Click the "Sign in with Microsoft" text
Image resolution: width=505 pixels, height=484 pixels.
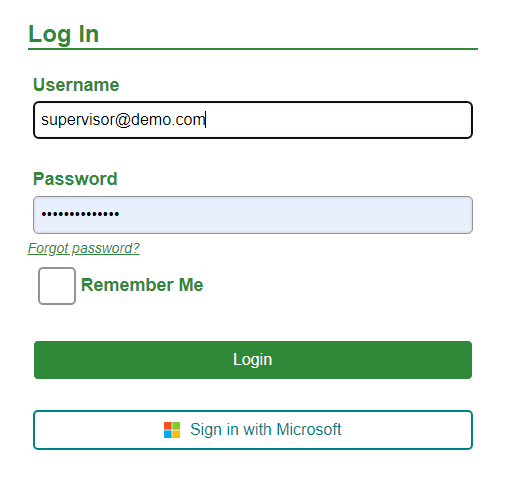coord(265,429)
